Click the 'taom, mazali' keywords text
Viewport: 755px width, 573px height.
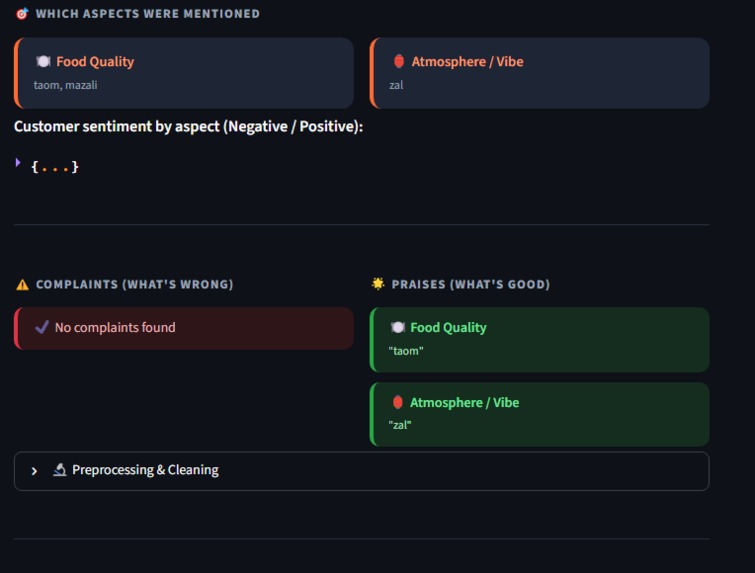[65, 85]
